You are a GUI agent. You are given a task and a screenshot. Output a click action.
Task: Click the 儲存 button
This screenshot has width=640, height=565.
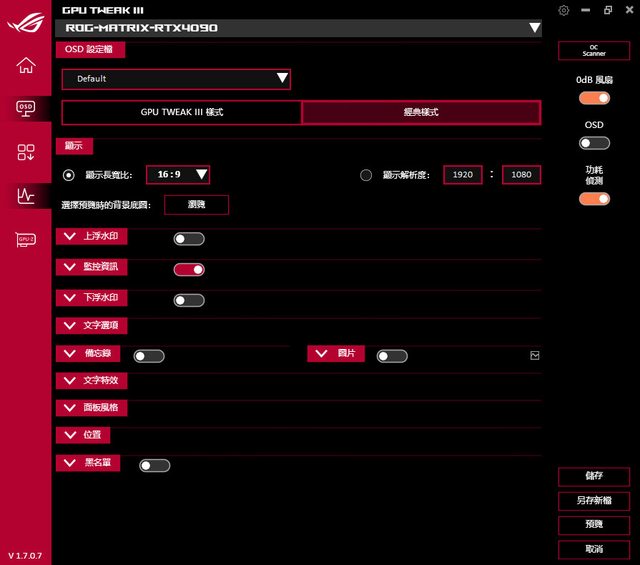[x=594, y=476]
